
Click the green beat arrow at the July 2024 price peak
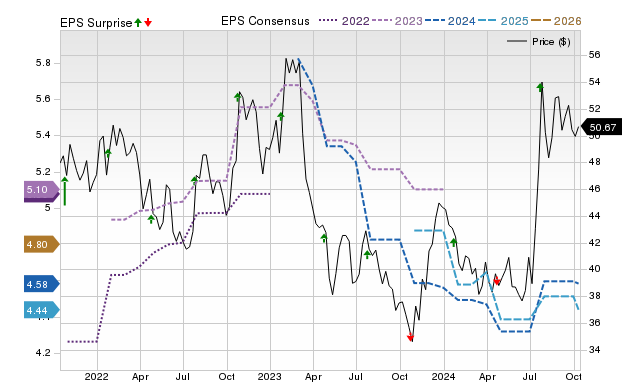click(x=540, y=87)
